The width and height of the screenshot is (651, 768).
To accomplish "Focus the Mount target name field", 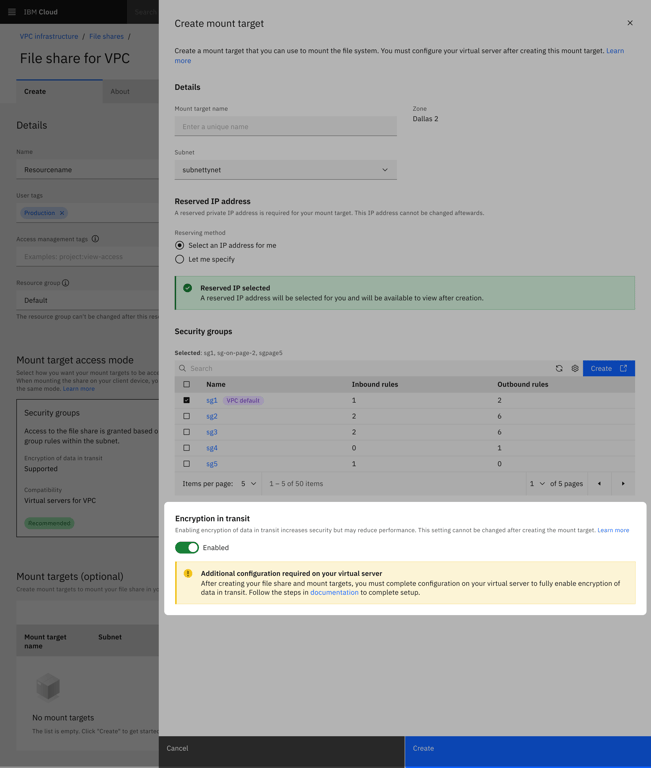I will pyautogui.click(x=286, y=126).
